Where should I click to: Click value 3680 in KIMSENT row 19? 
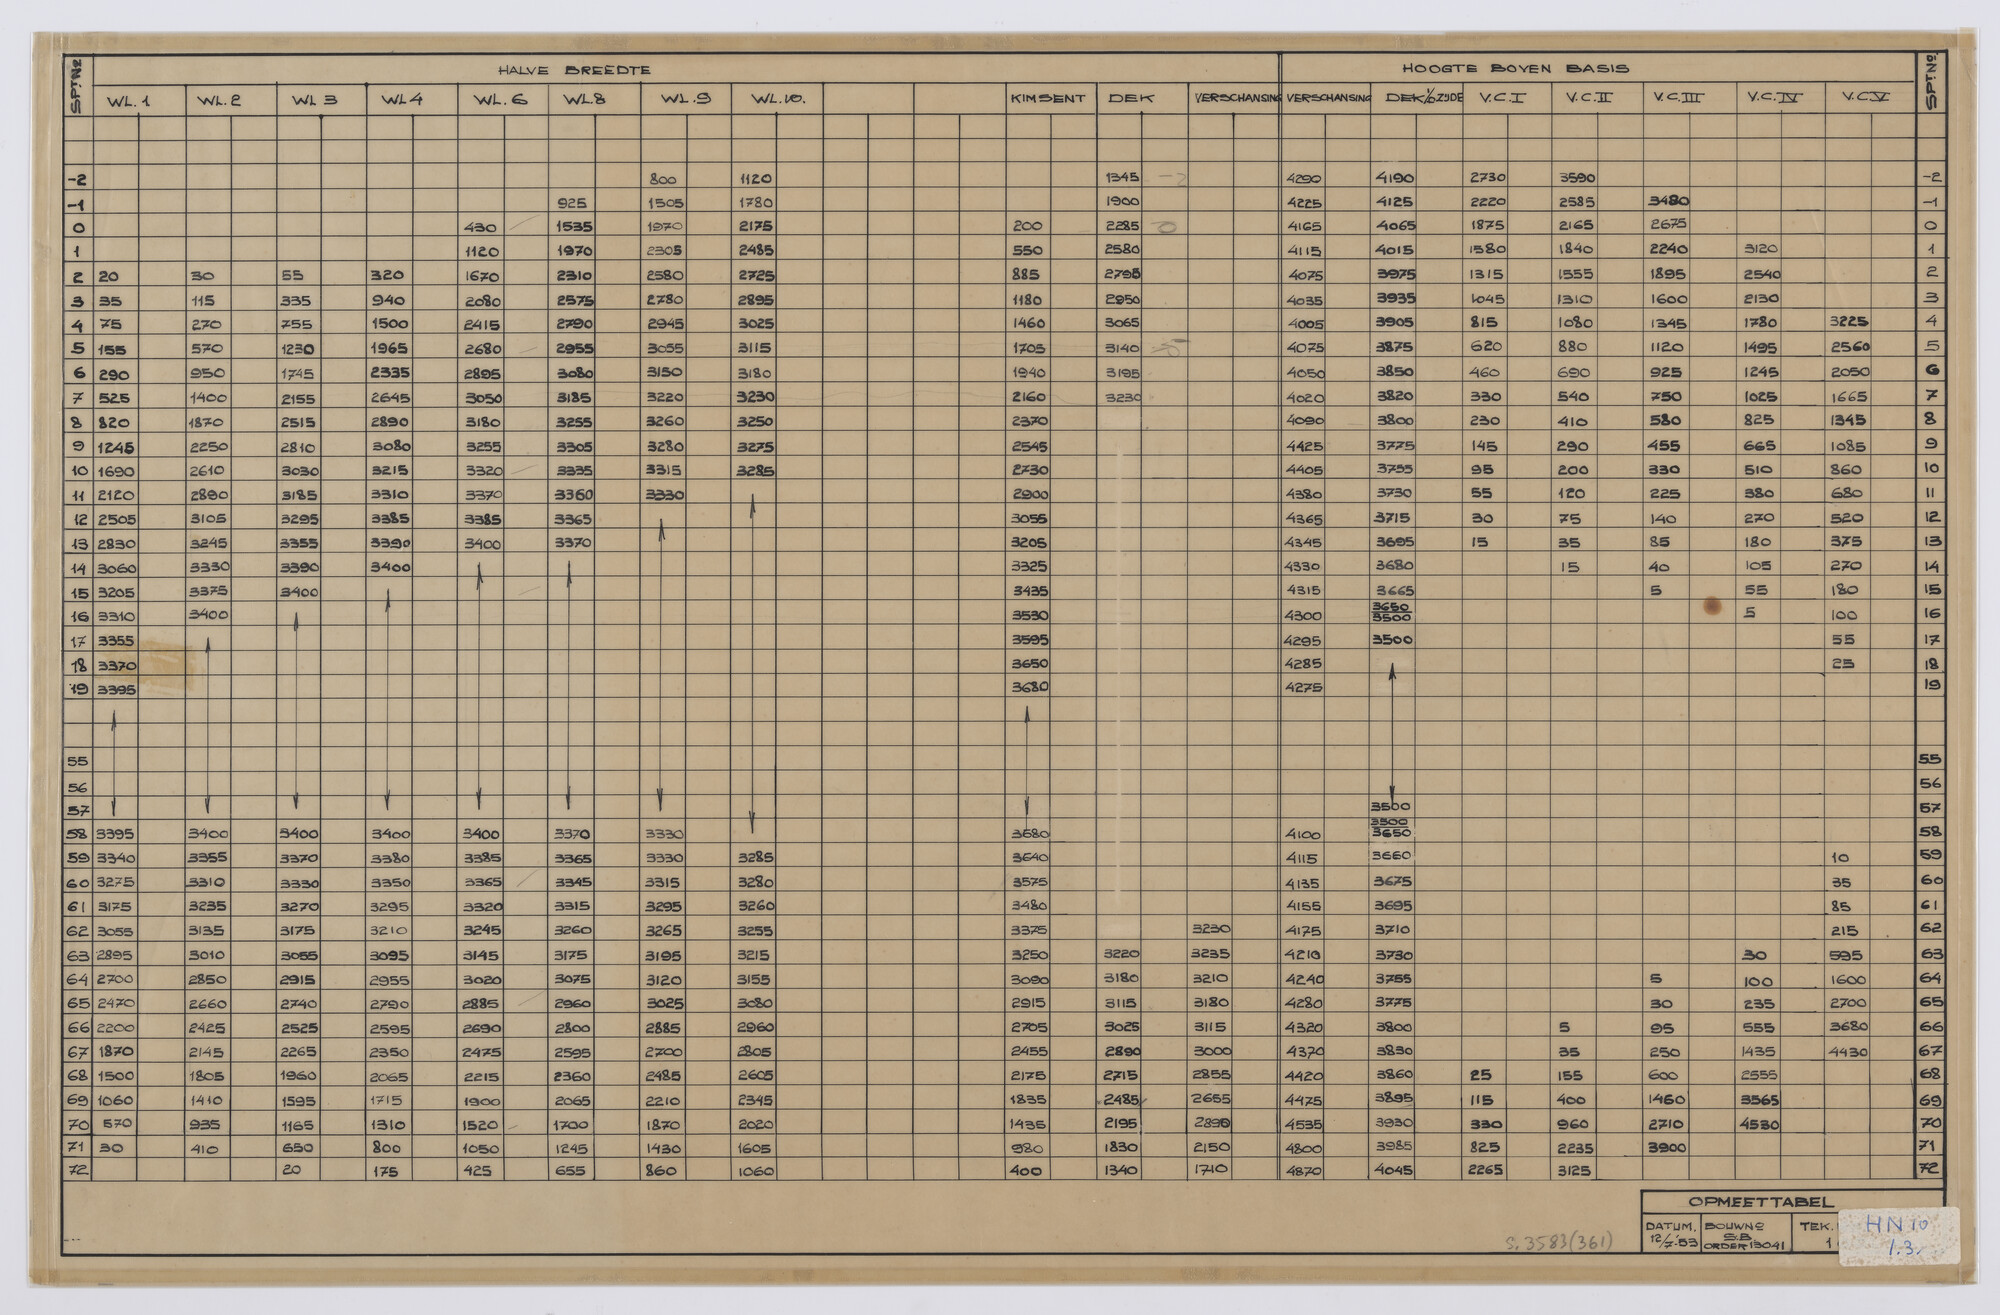(1029, 688)
